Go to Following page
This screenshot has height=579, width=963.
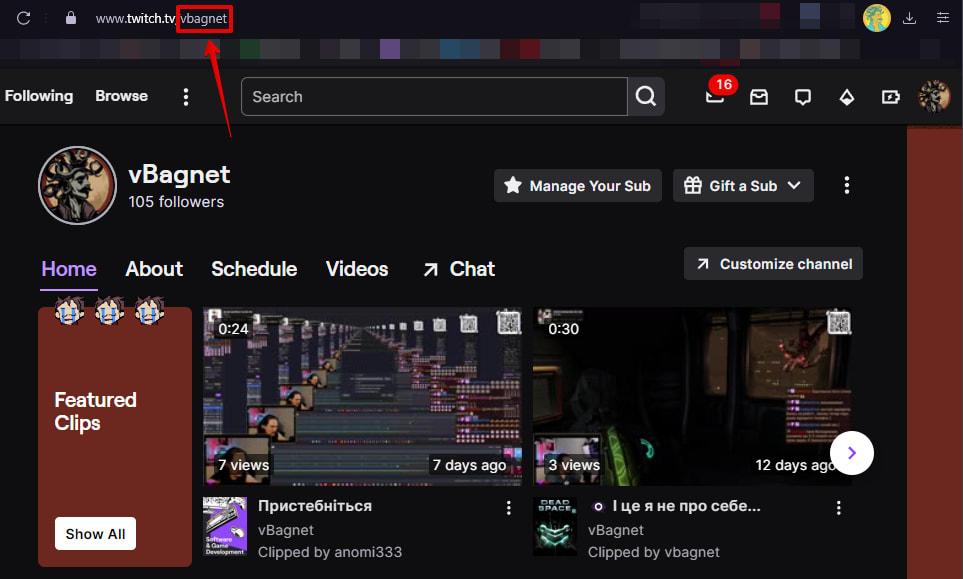tap(39, 96)
